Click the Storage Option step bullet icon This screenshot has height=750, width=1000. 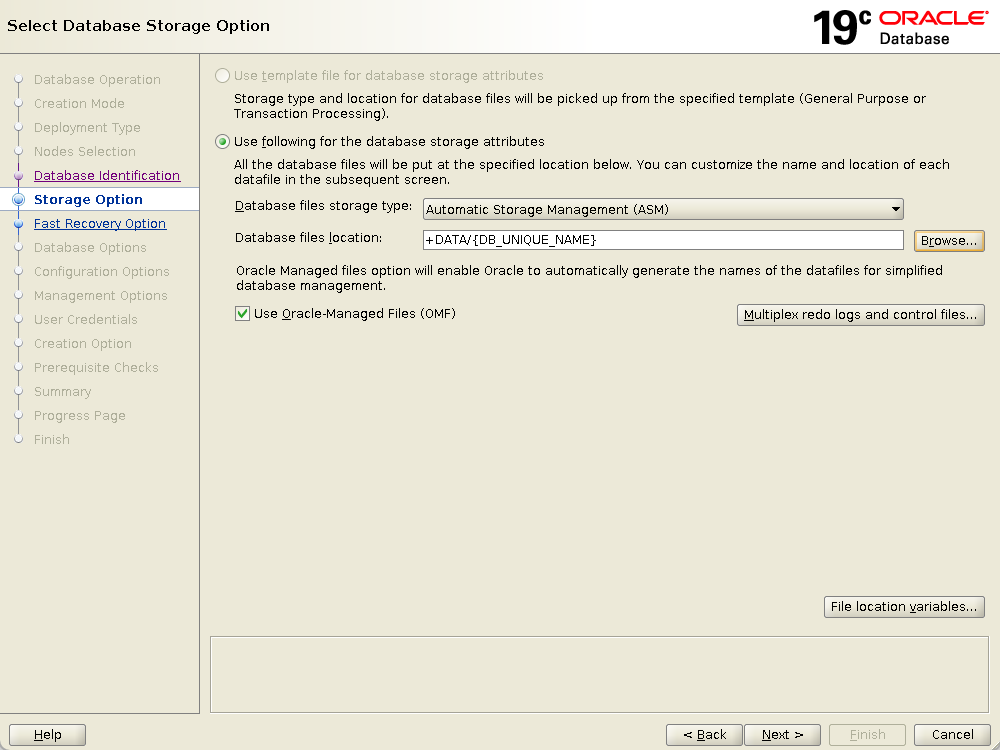point(18,200)
